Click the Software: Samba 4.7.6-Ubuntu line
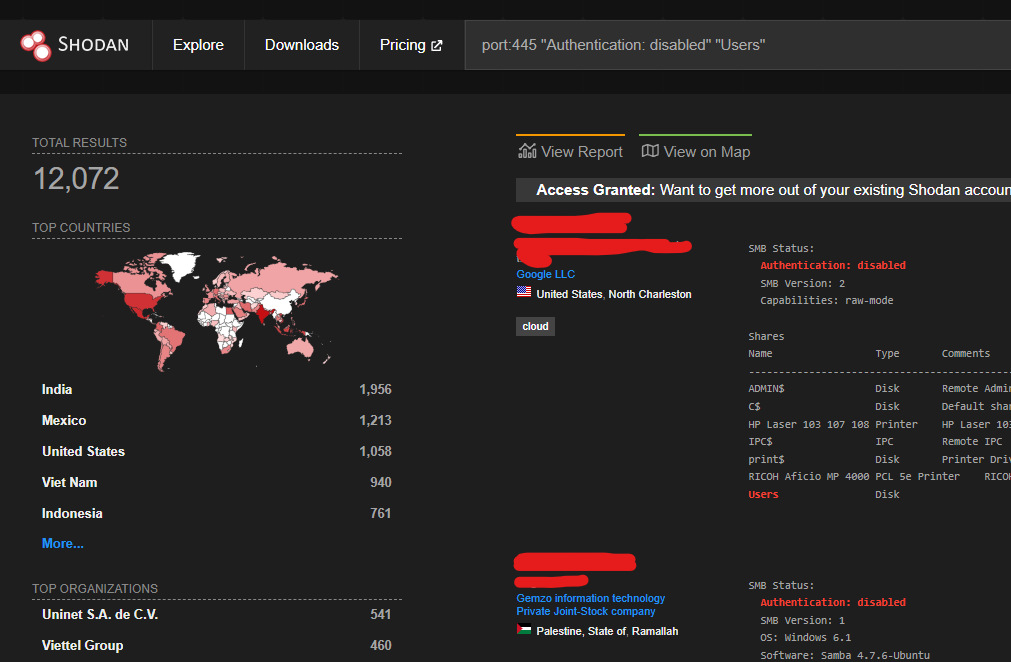This screenshot has height=662, width=1011. tap(845, 655)
